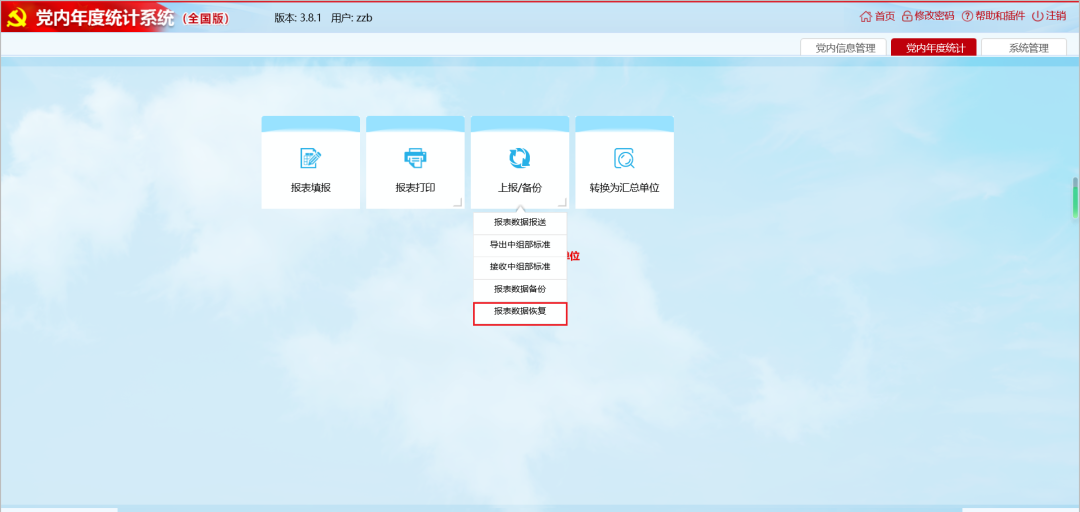Click the 报表打印 printer icon
The width and height of the screenshot is (1080, 512).
[x=415, y=158]
